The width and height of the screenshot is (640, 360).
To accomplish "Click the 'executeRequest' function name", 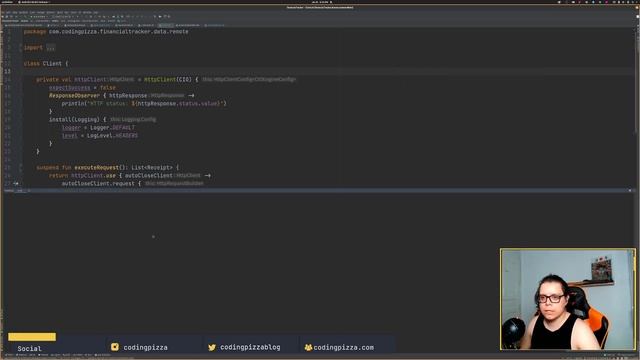I will point(96,167).
